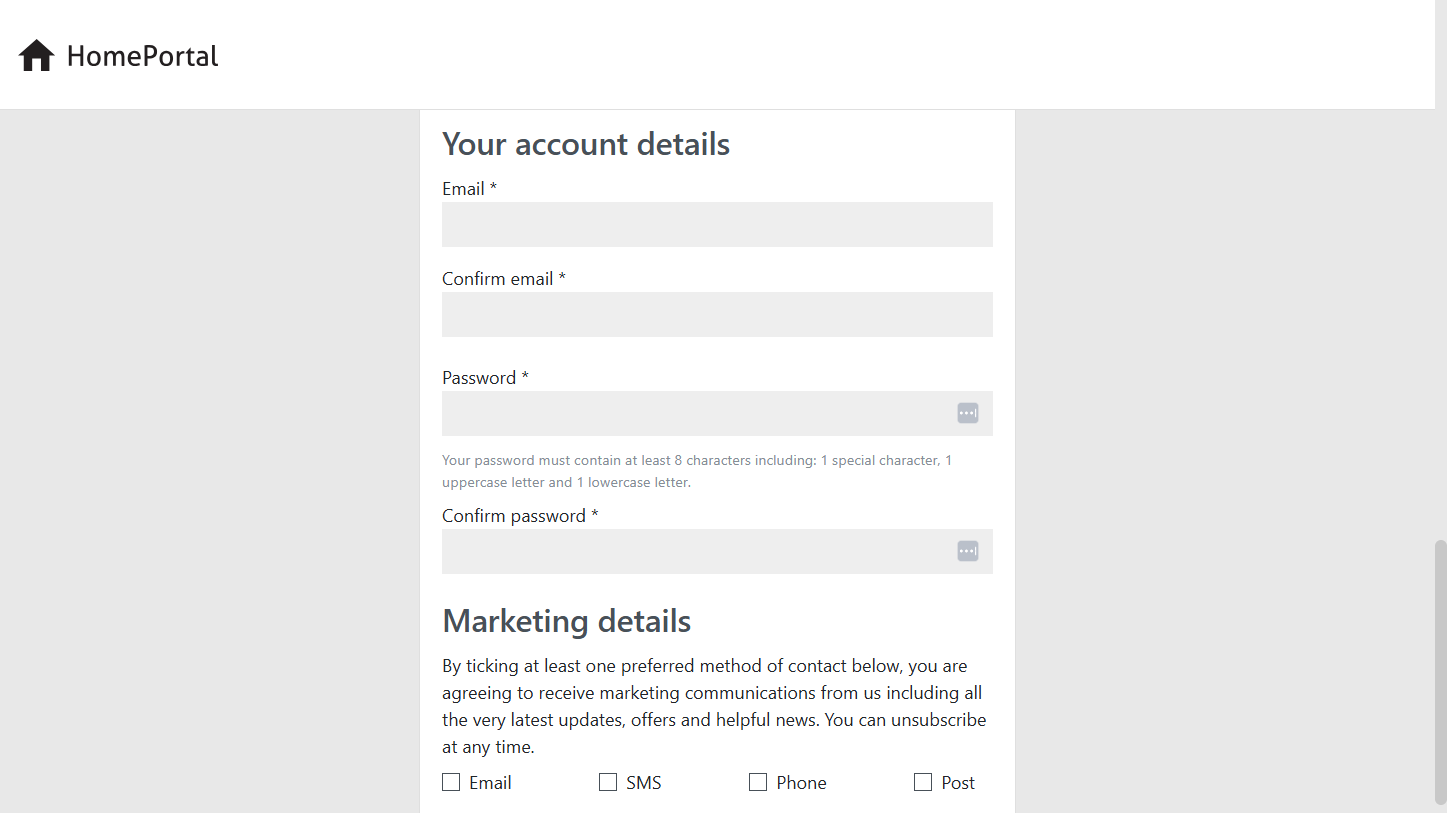Click the password requirements hint text
The image size is (1447, 813).
tap(697, 471)
